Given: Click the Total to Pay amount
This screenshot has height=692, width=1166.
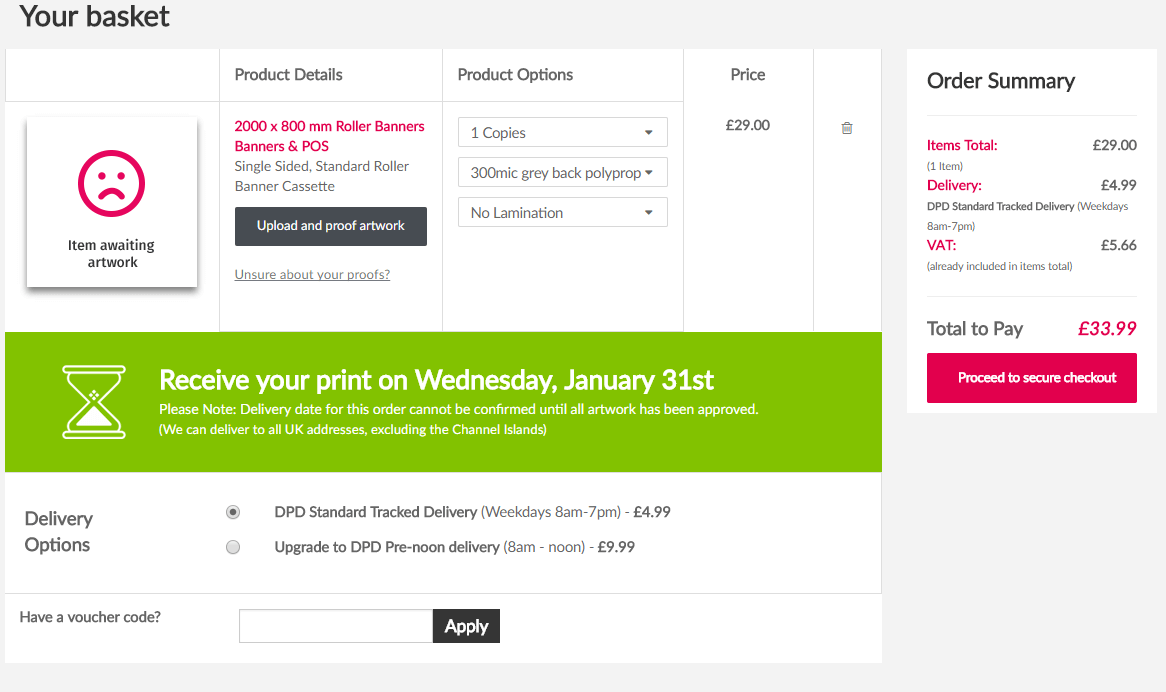Looking at the screenshot, I should point(1107,329).
